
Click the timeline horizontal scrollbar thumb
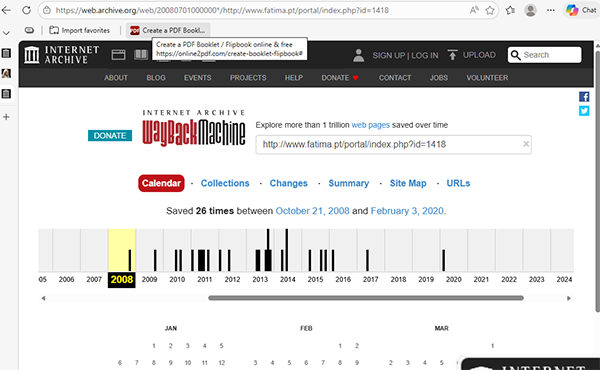366,298
